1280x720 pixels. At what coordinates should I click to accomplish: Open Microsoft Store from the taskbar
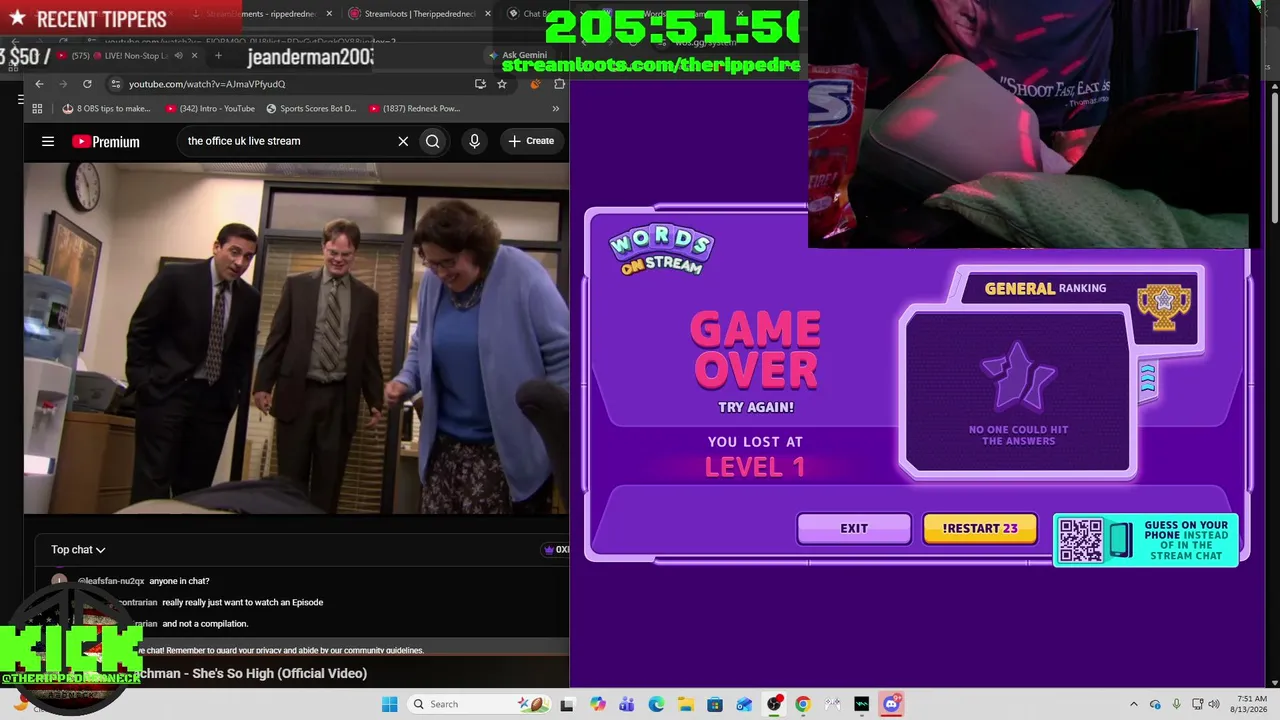point(715,704)
